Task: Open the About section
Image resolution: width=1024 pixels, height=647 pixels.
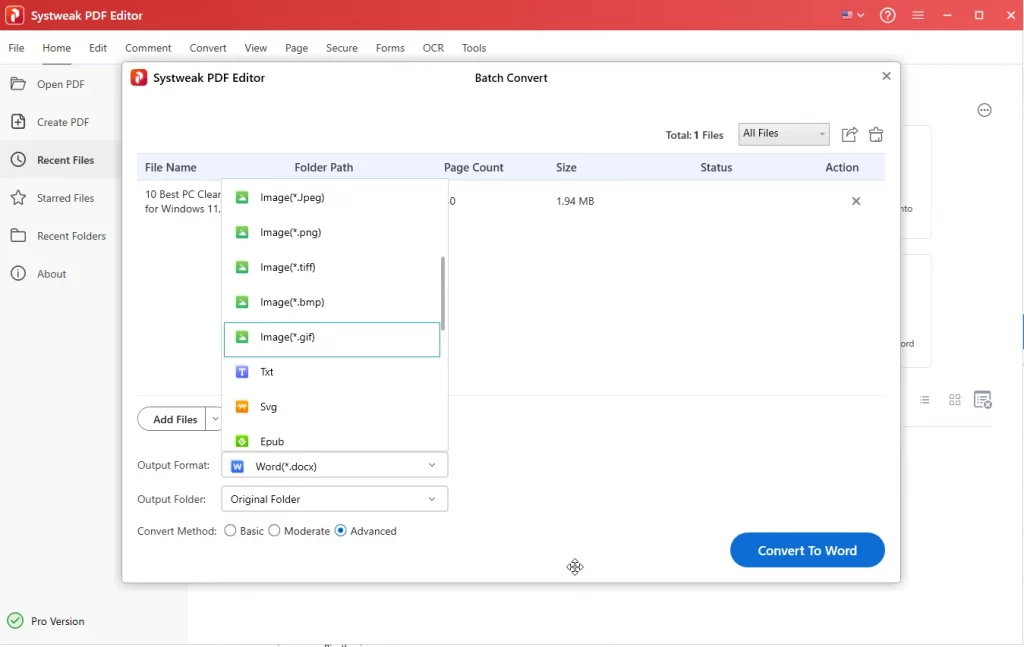Action: pyautogui.click(x=60, y=274)
